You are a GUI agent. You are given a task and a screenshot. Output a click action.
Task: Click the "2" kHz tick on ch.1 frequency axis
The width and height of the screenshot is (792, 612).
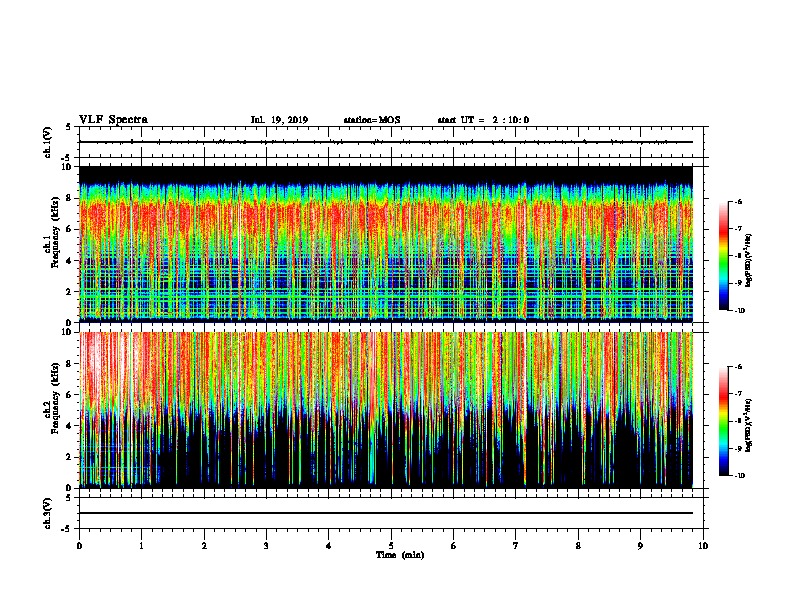(x=69, y=291)
